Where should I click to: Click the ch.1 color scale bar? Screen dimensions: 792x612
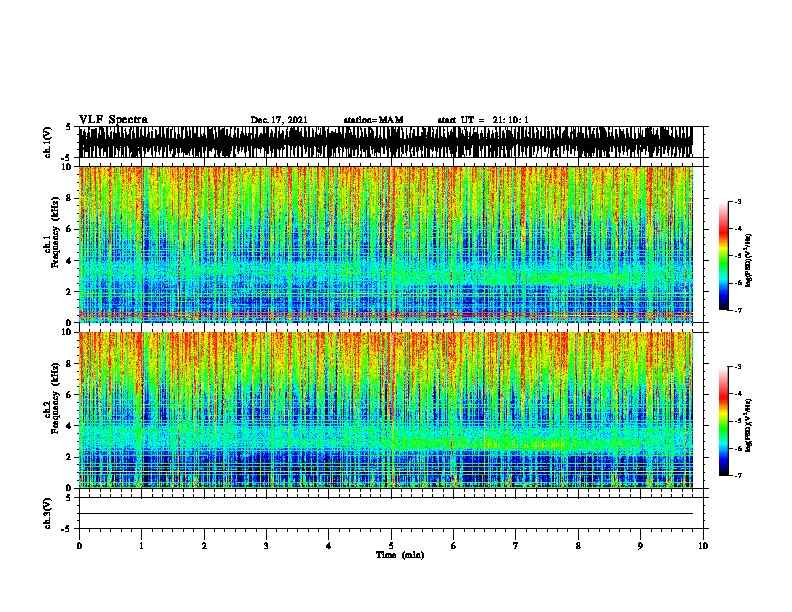coord(724,256)
